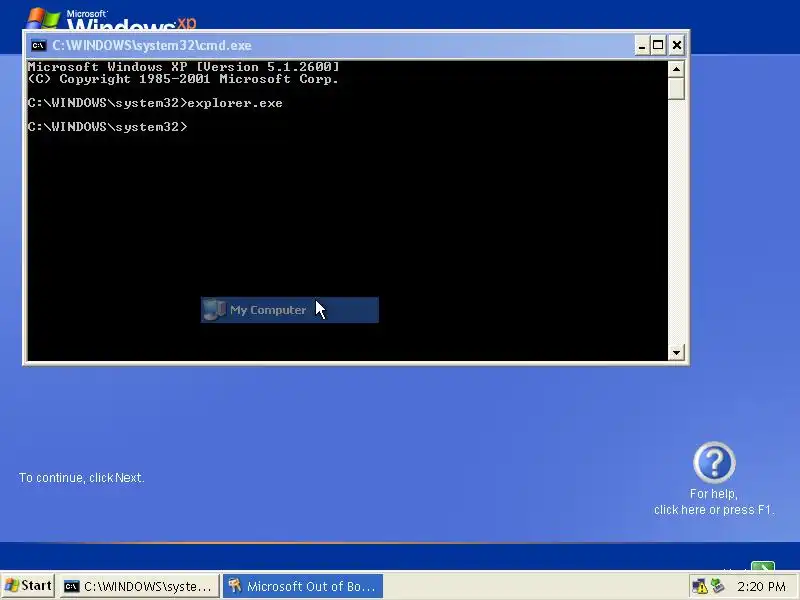
Task: Click the console vertical scrollbar thumb
Action: pyautogui.click(x=676, y=88)
